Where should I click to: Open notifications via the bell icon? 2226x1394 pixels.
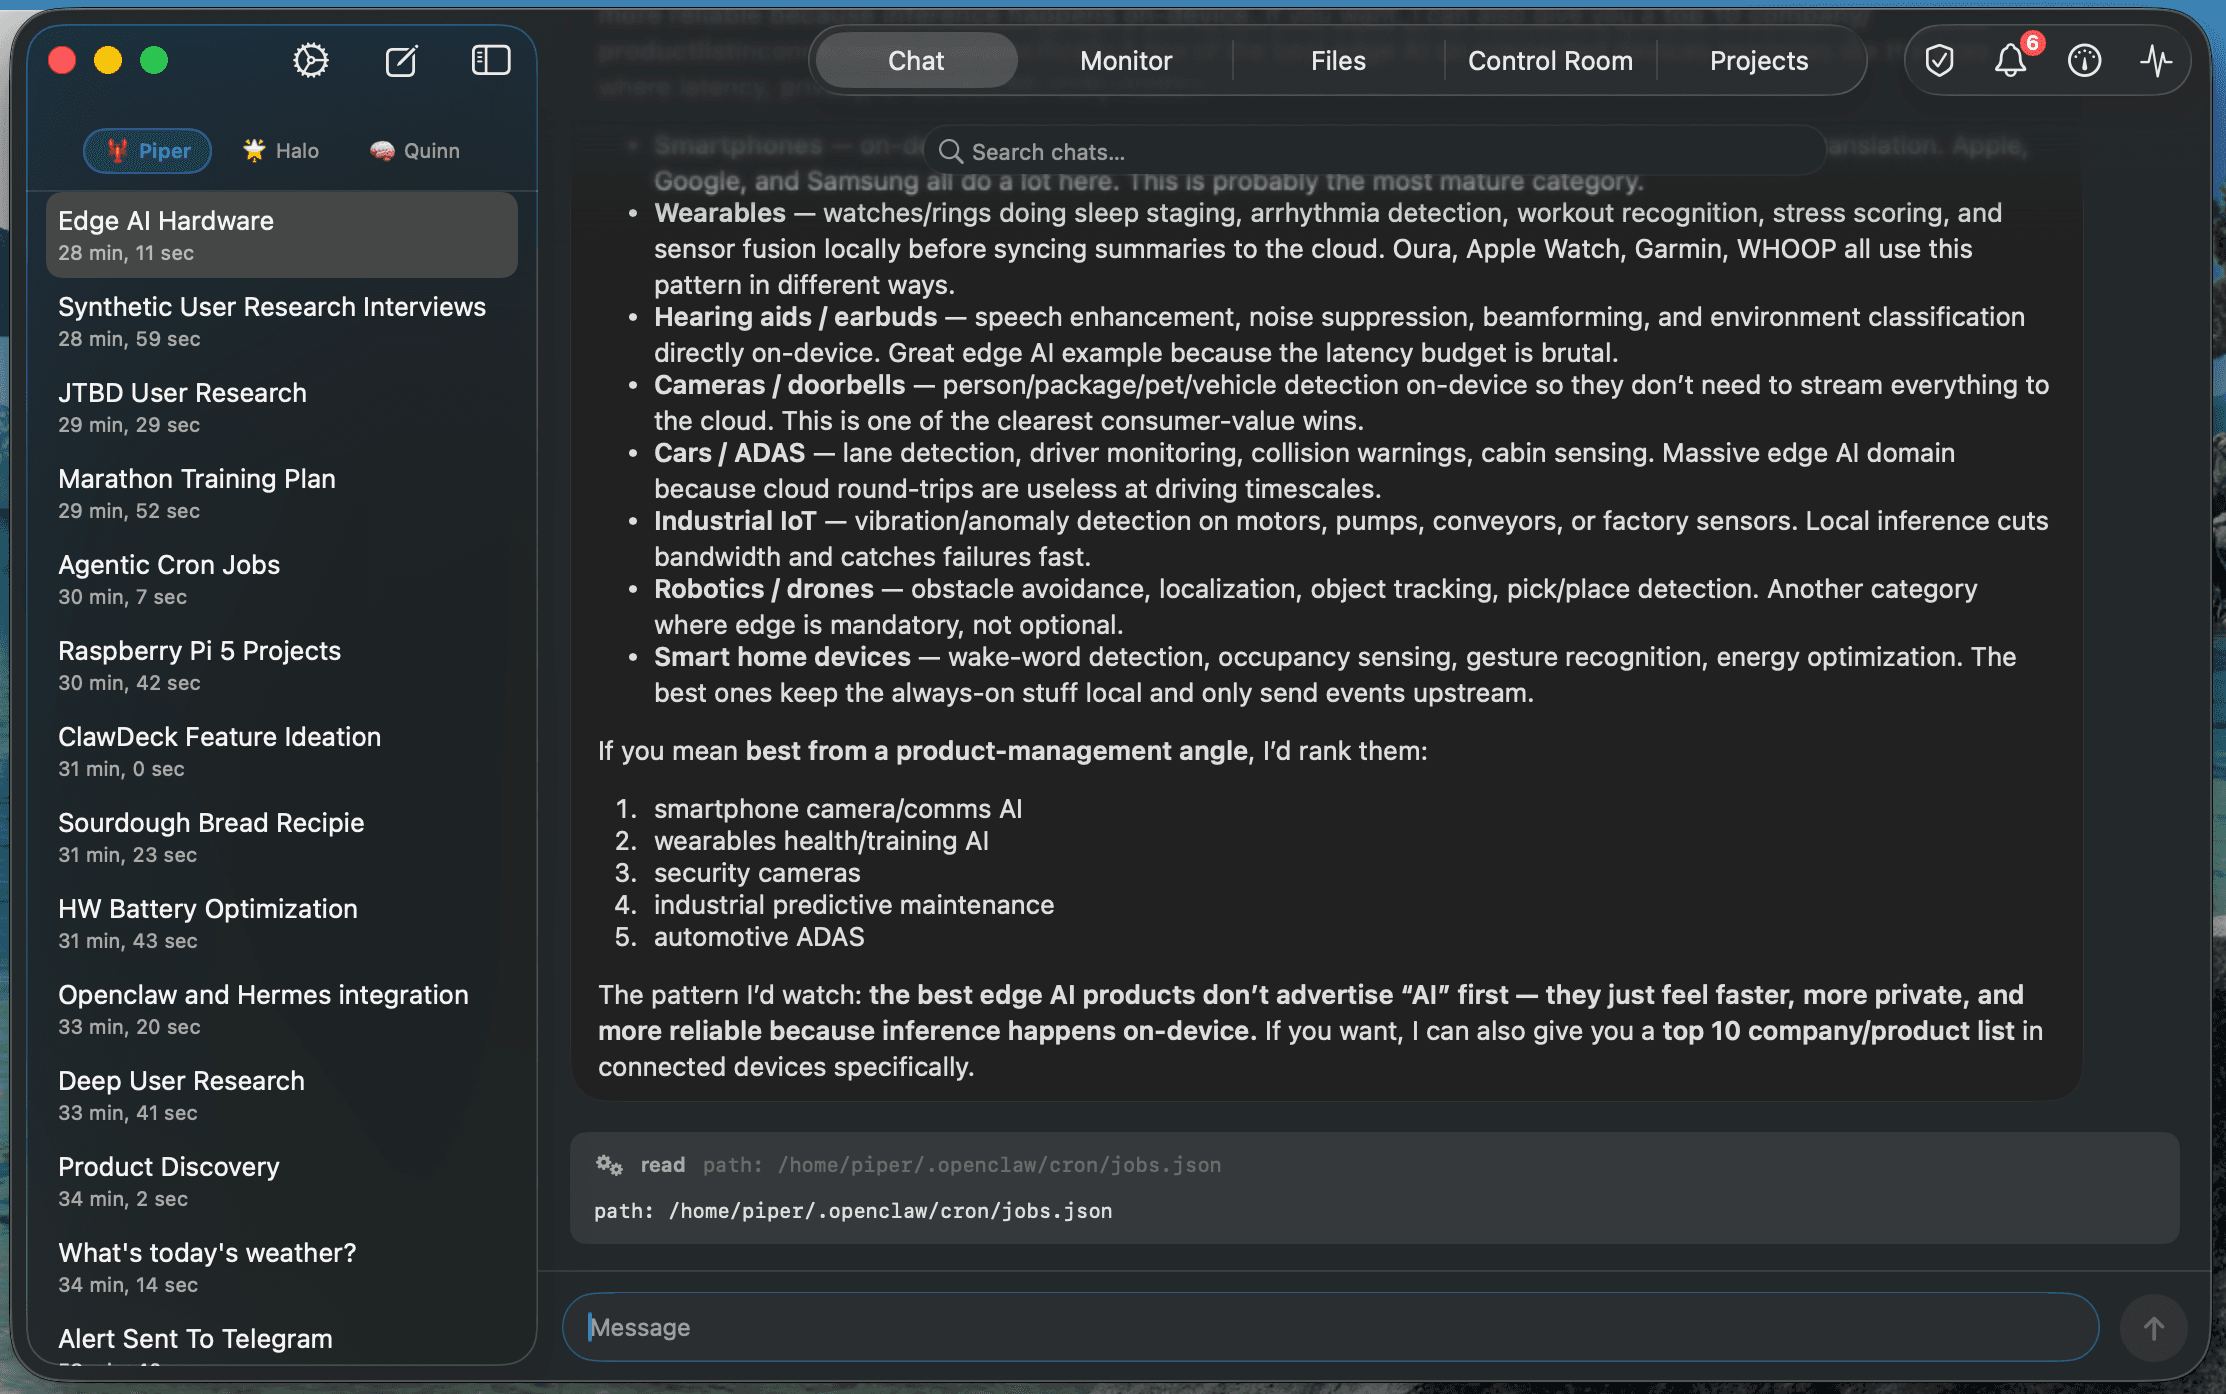tap(2011, 61)
